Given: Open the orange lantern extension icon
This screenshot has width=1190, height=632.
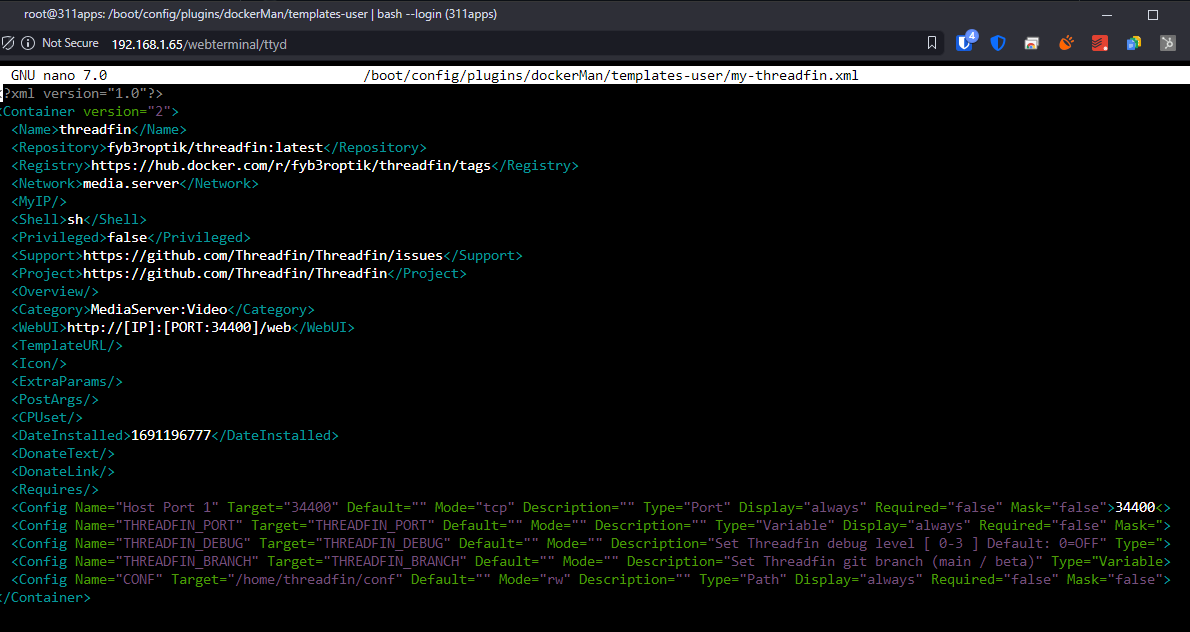Looking at the screenshot, I should pyautogui.click(x=1066, y=43).
